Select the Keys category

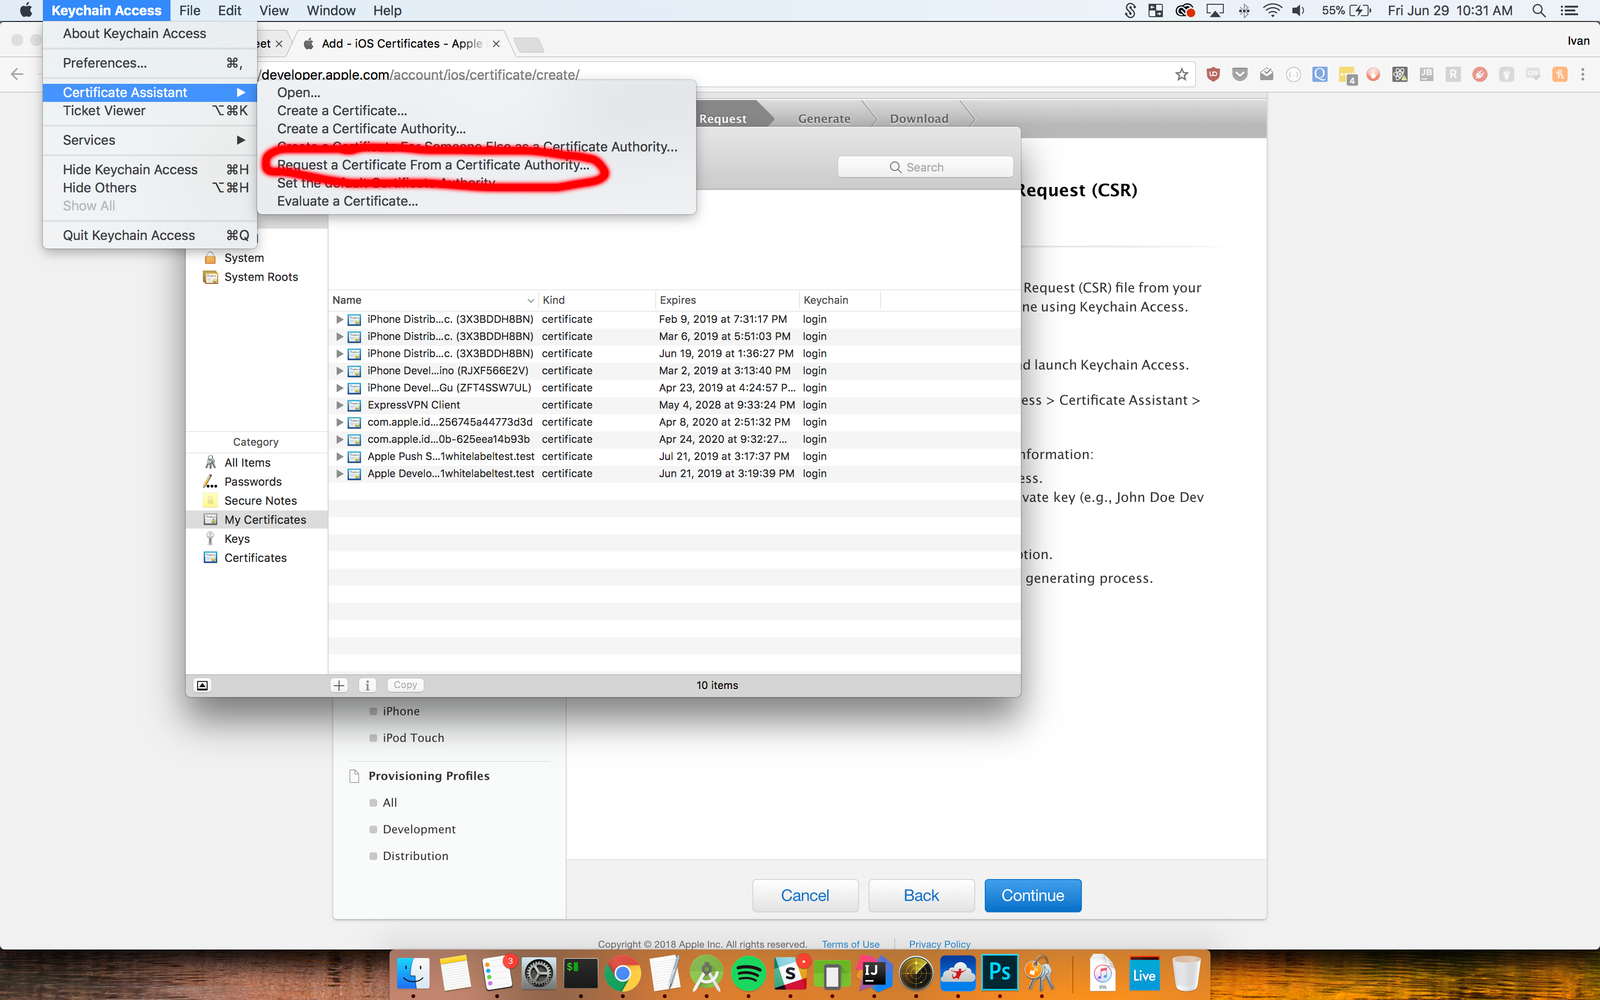[257, 539]
